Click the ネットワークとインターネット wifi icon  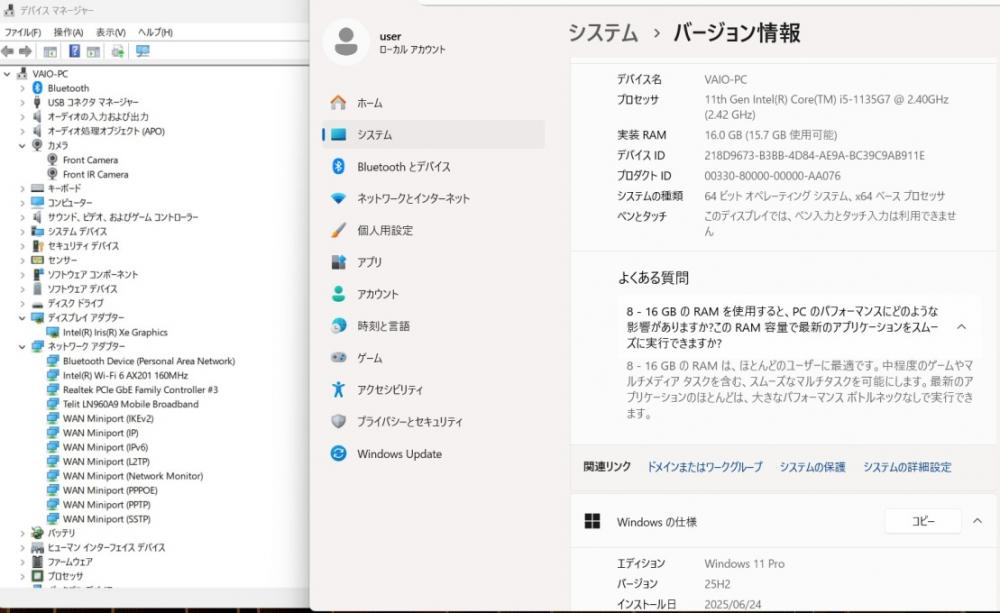pyautogui.click(x=339, y=198)
